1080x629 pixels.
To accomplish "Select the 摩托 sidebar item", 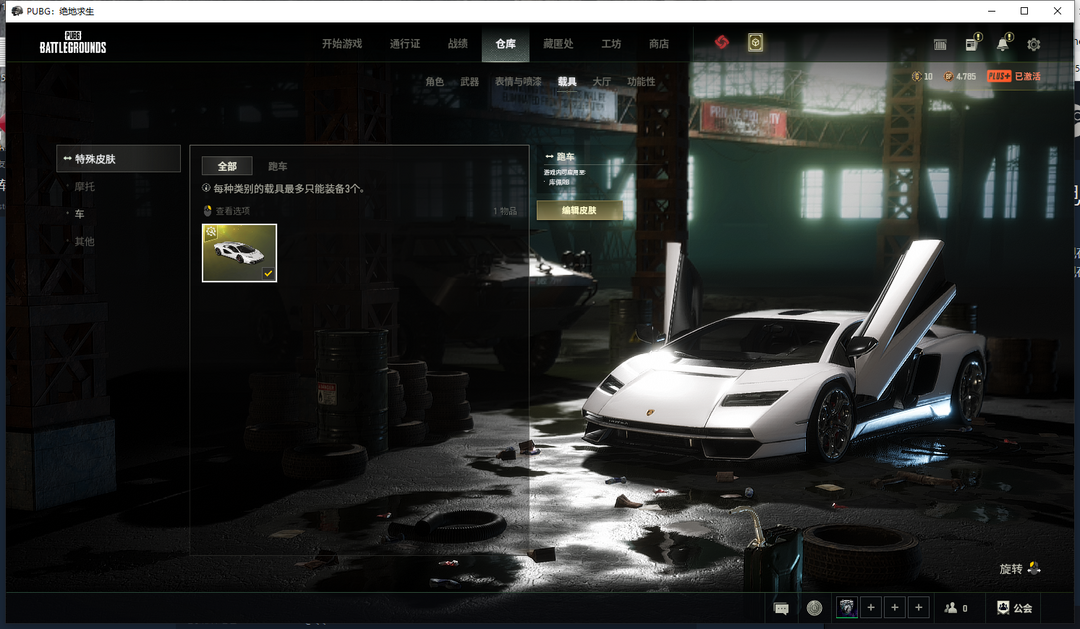I will click(x=85, y=186).
